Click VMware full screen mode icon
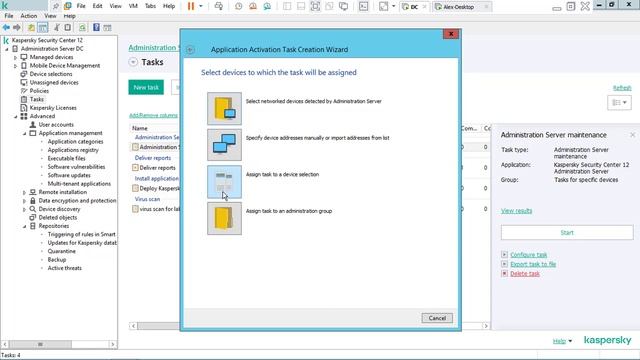Viewport: 640px width, 360px height. click(x=315, y=6)
